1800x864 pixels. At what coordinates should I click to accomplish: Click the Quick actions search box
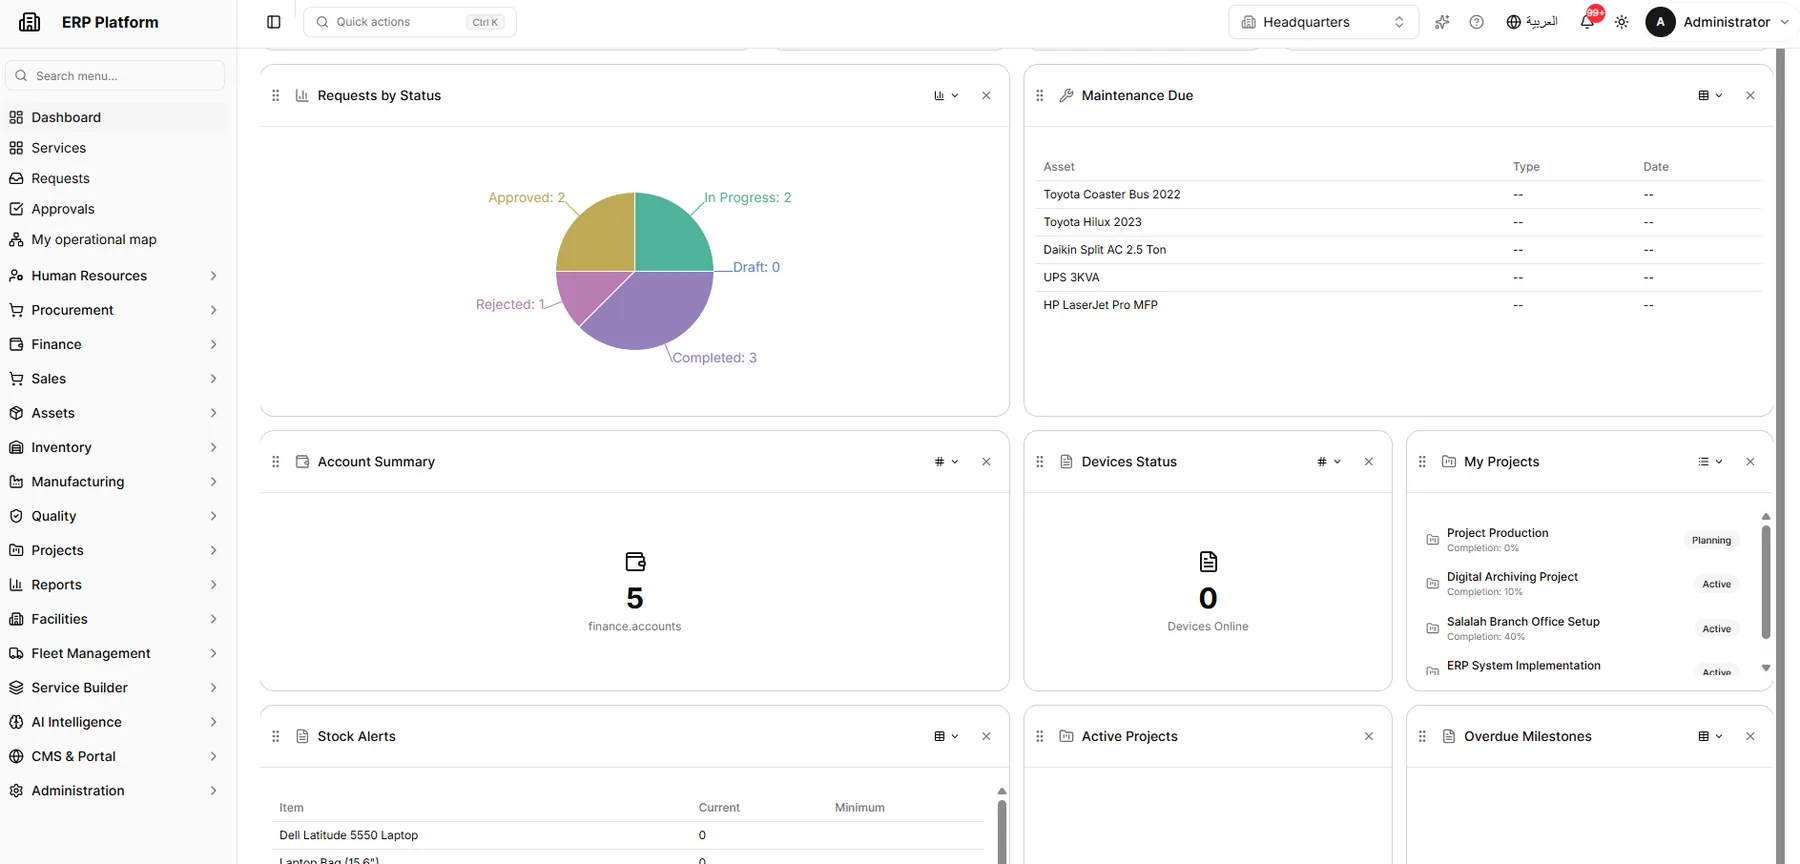coord(410,22)
